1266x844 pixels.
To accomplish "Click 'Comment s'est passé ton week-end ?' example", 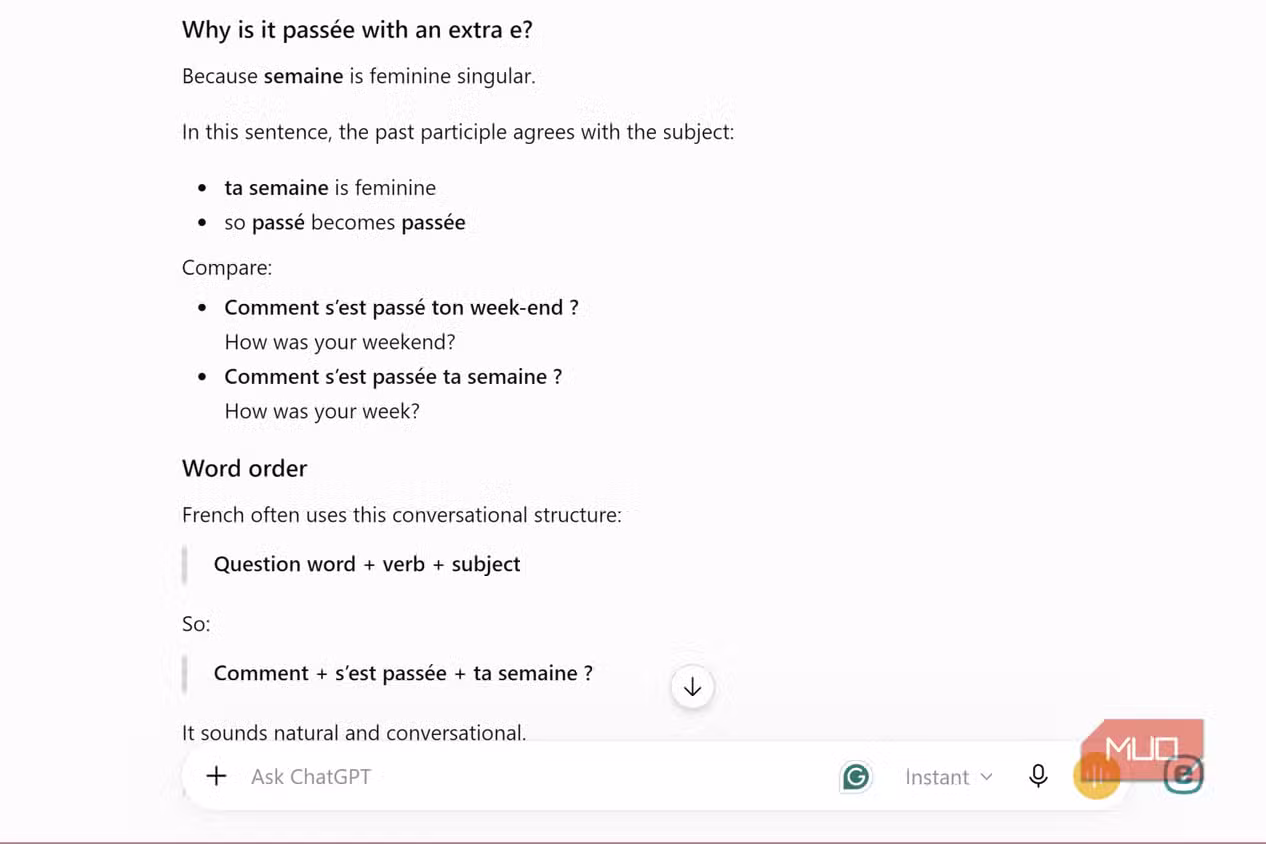I will (x=401, y=307).
